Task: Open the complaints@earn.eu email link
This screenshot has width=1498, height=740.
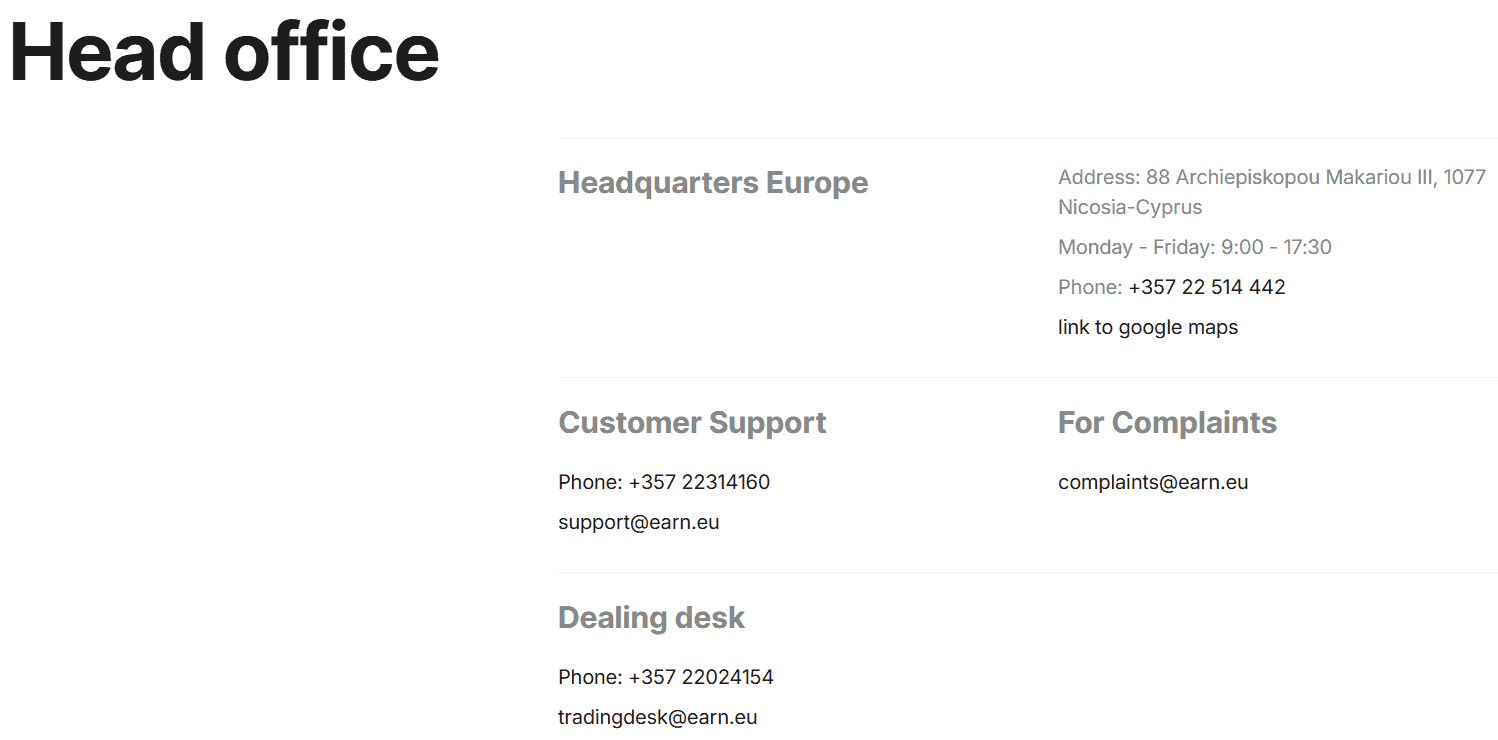Action: pyautogui.click(x=1152, y=482)
